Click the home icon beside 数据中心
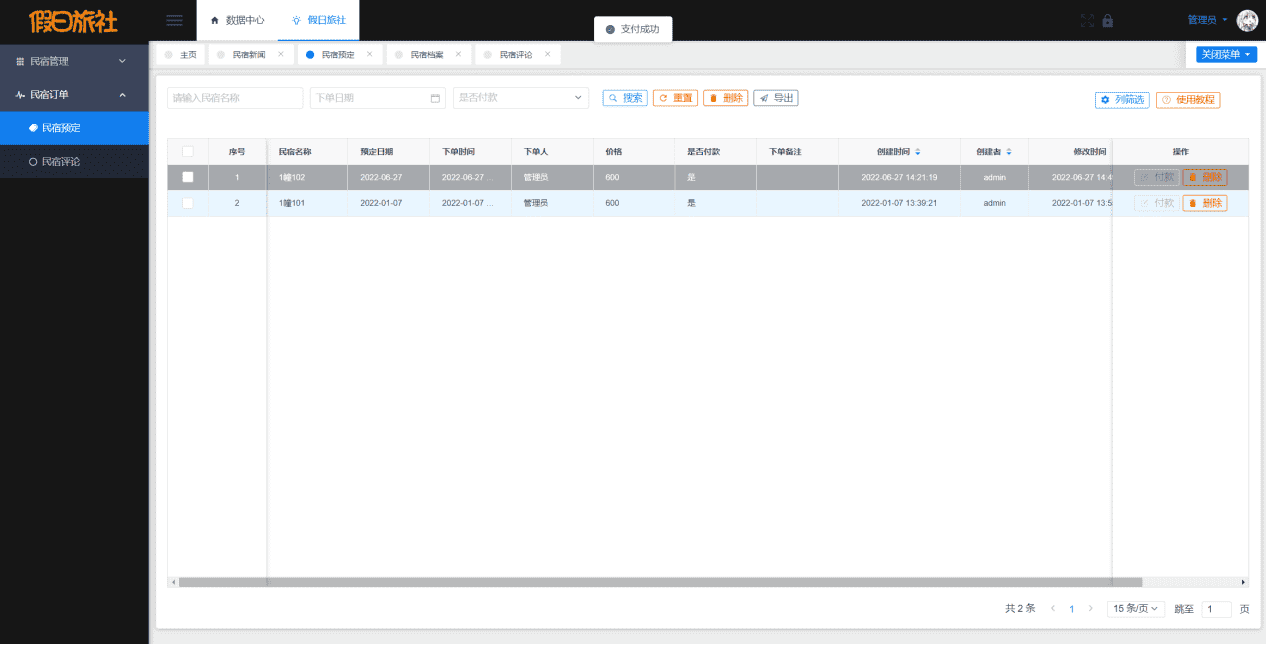Viewport: 1266px width, 645px height. [214, 20]
